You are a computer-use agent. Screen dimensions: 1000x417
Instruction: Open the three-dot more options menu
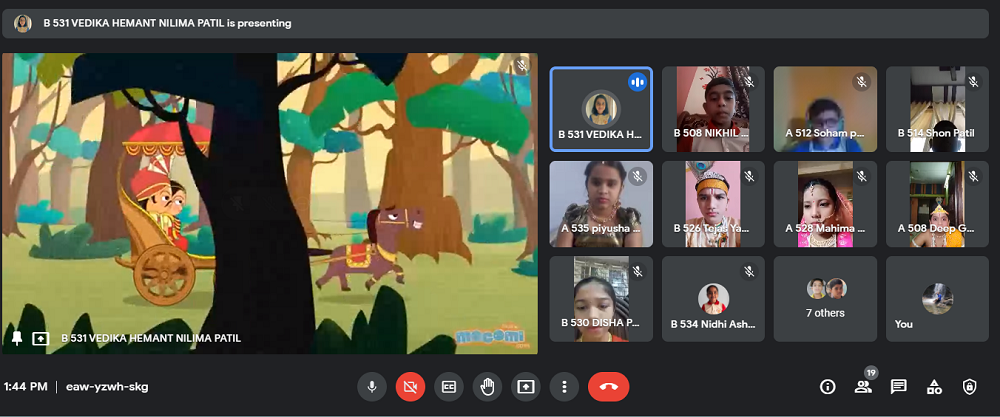click(x=564, y=387)
